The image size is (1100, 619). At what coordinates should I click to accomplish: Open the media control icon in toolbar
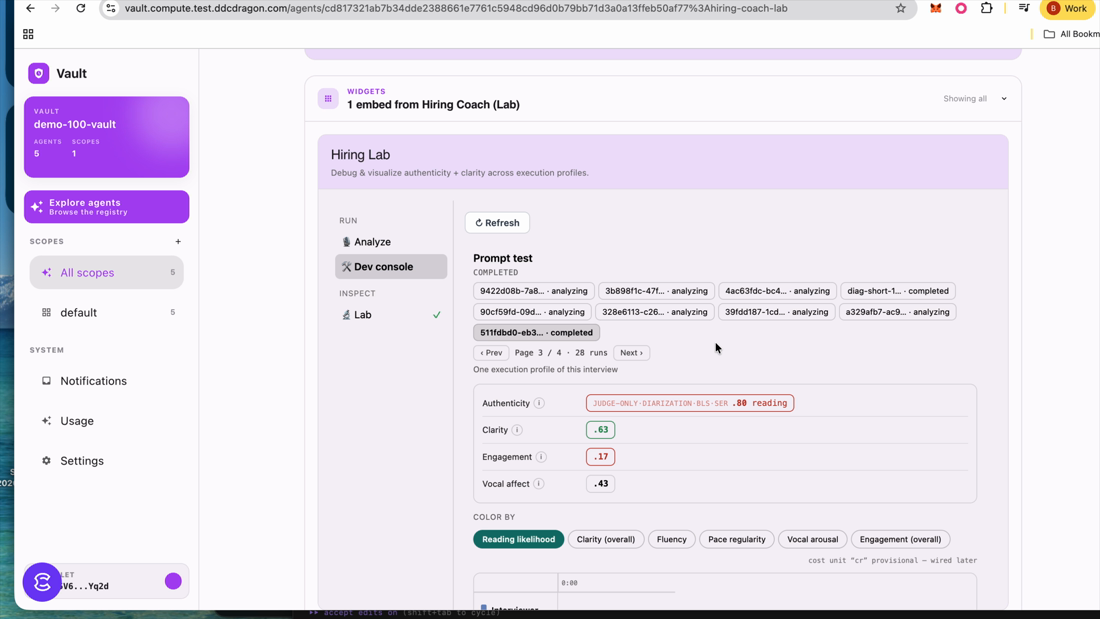click(x=1024, y=8)
